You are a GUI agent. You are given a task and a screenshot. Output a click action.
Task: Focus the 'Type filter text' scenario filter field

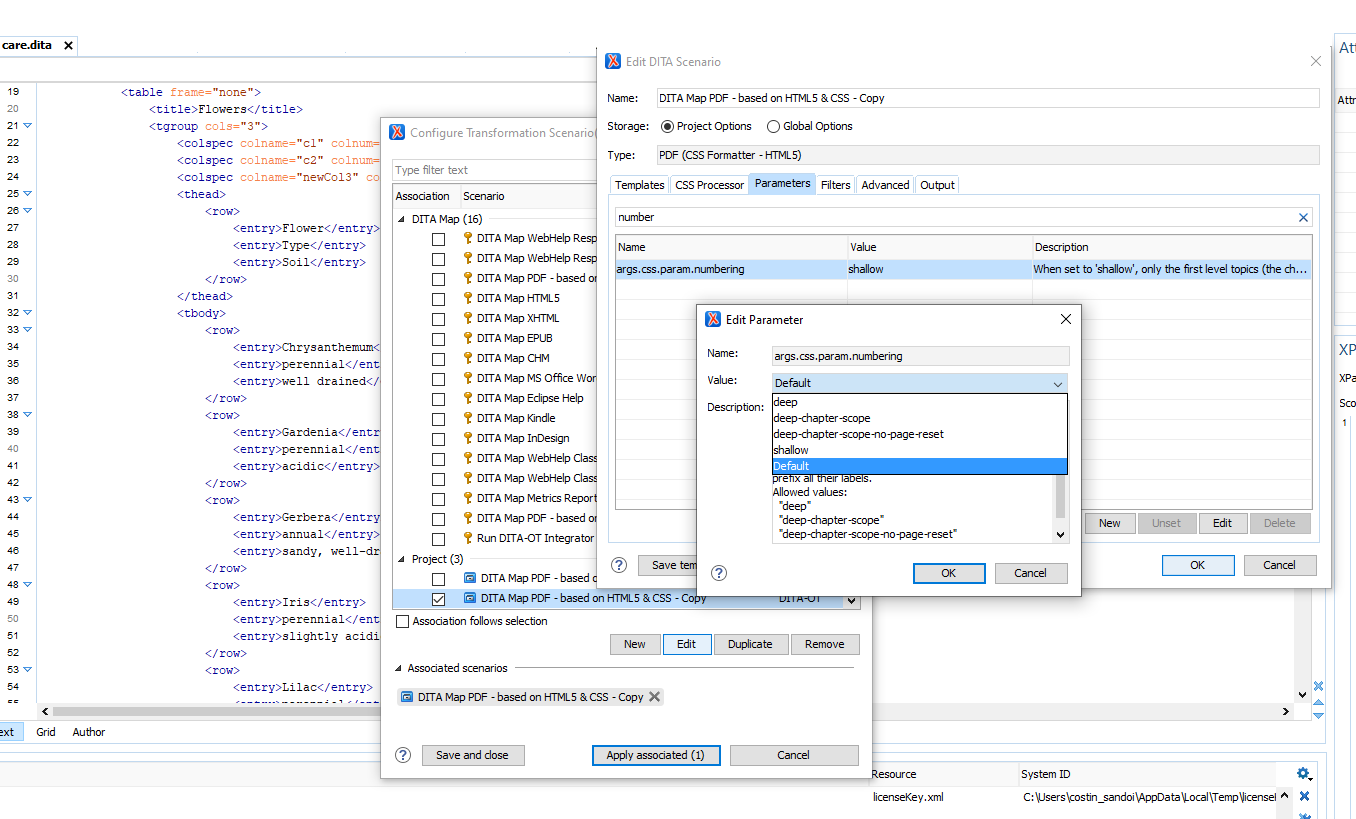(494, 170)
